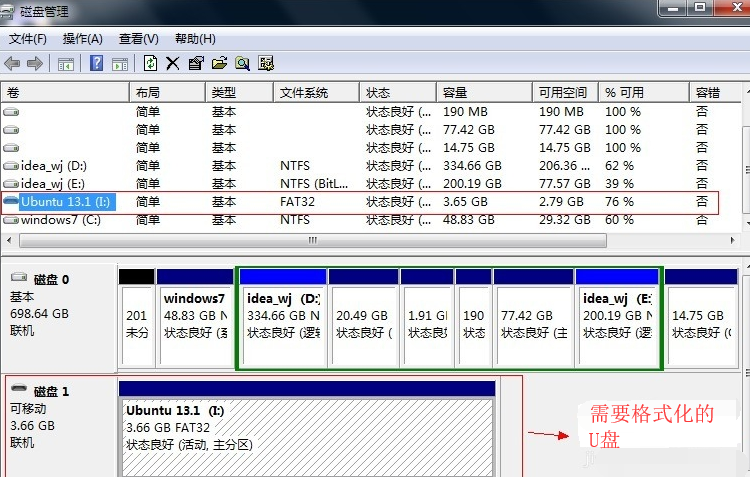Open Properties using the checklist toolbar icon
750x477 pixels.
(x=195, y=64)
